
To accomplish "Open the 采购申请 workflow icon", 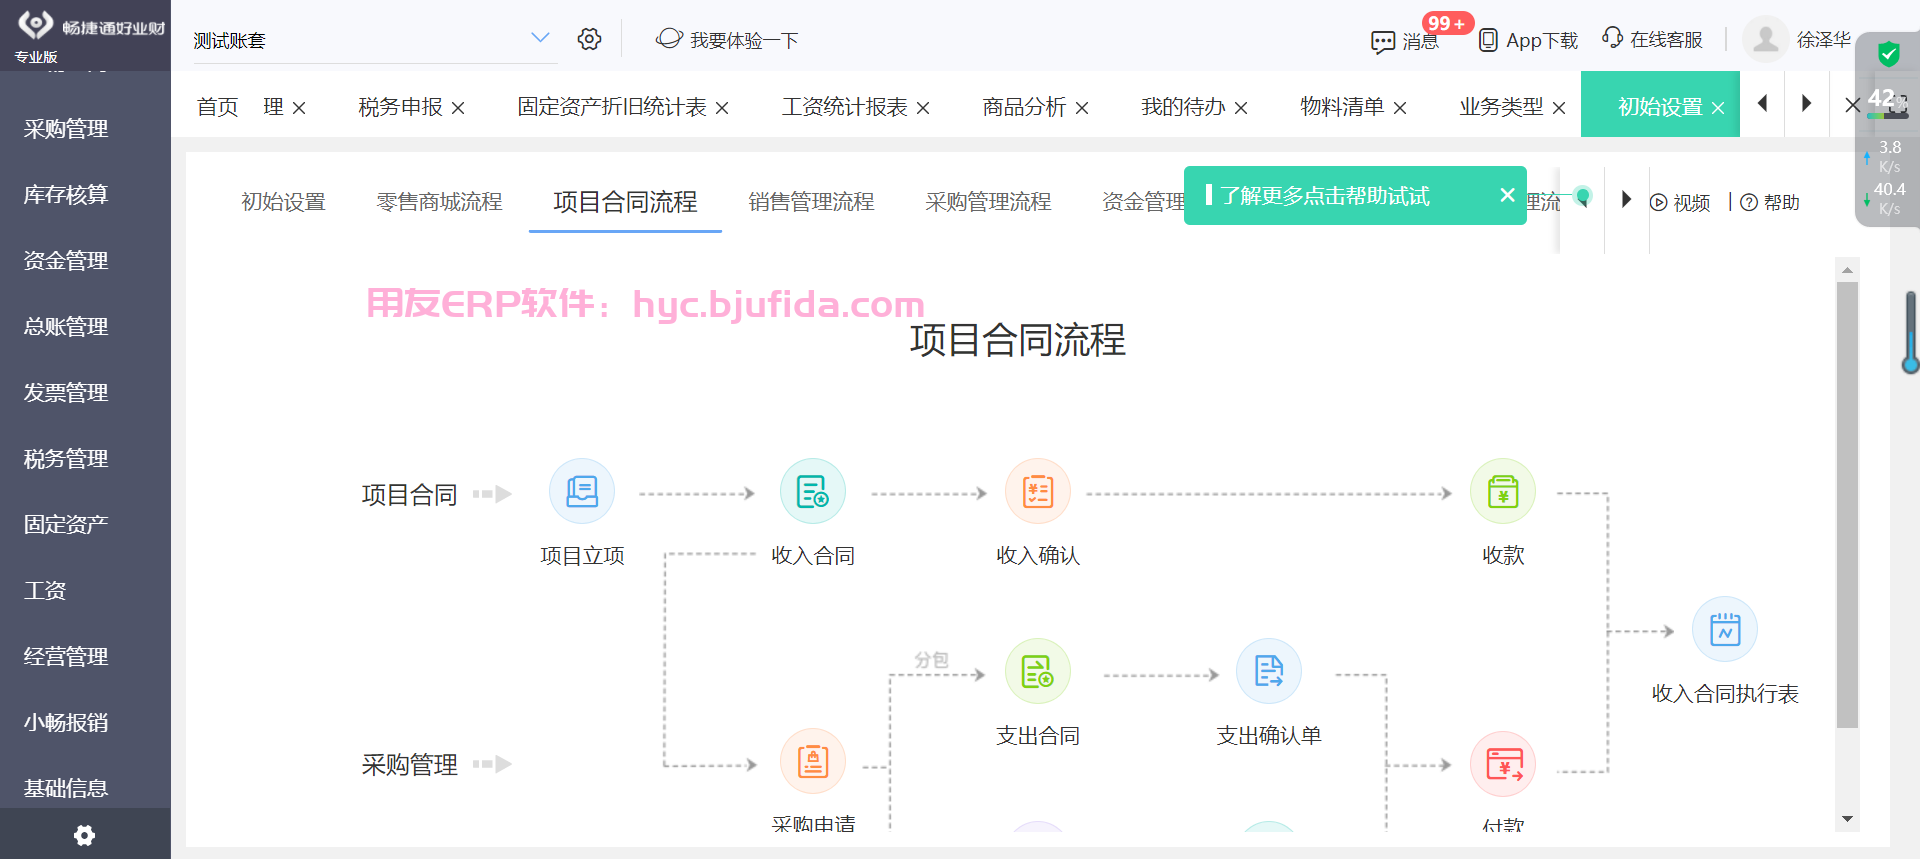I will point(813,761).
